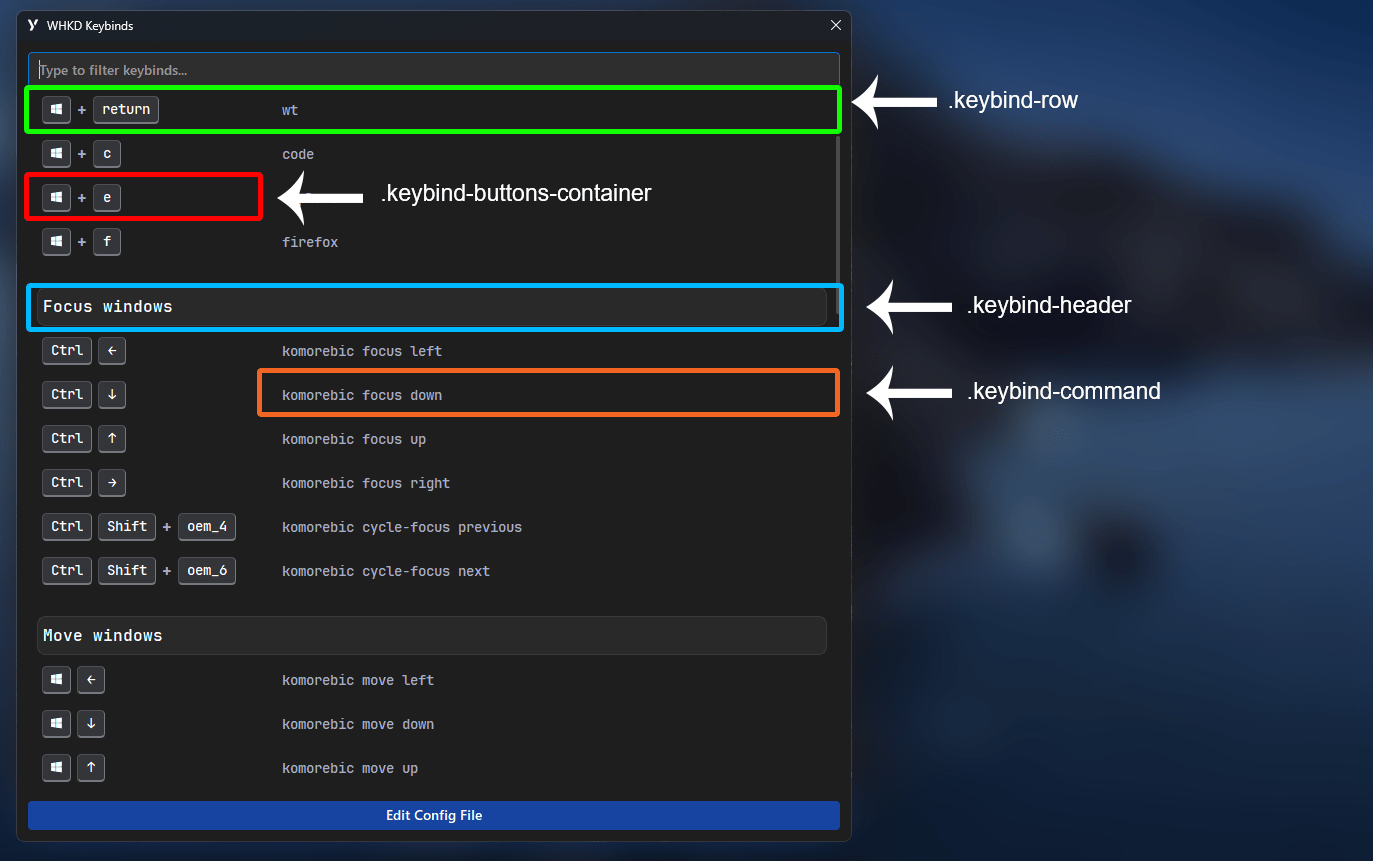Click the YASB logo icon in title bar
The height and width of the screenshot is (861, 1373).
(x=33, y=25)
